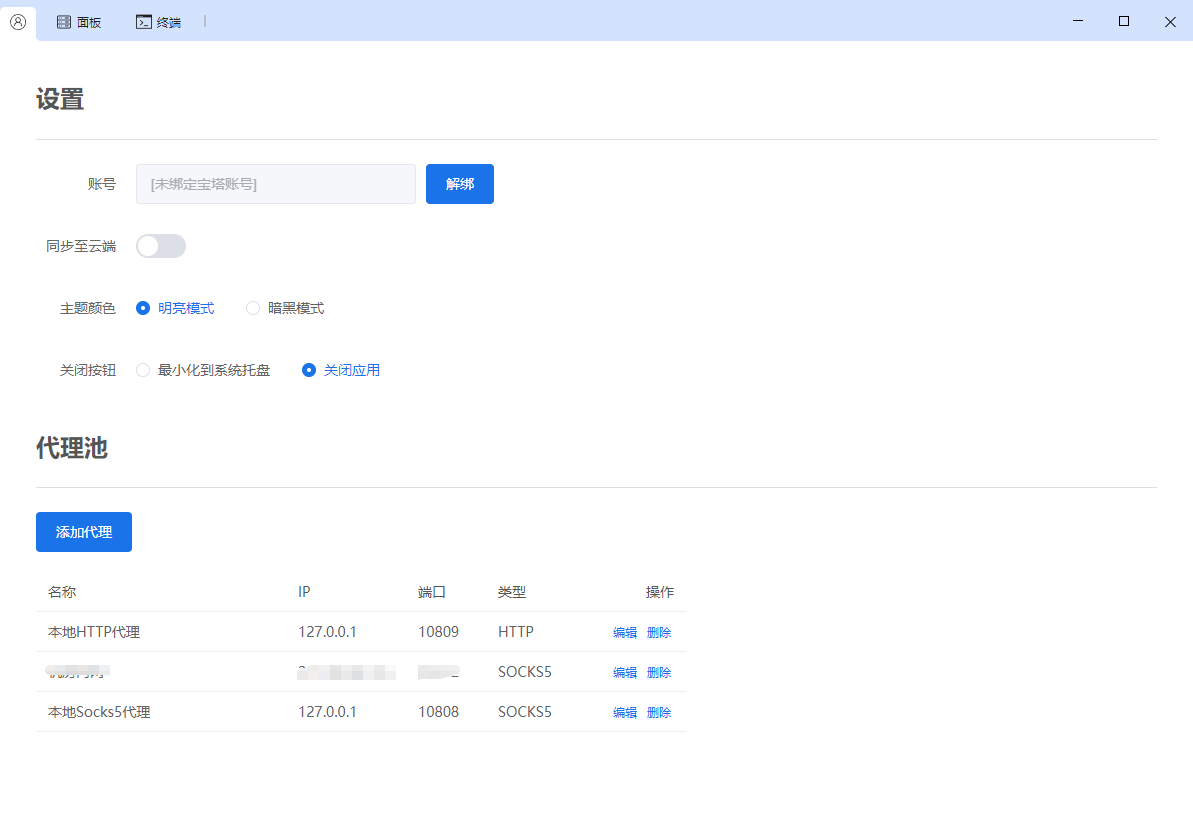Delete the 本地Socks5代理 proxy entry
The width and height of the screenshot is (1193, 838).
pos(658,711)
